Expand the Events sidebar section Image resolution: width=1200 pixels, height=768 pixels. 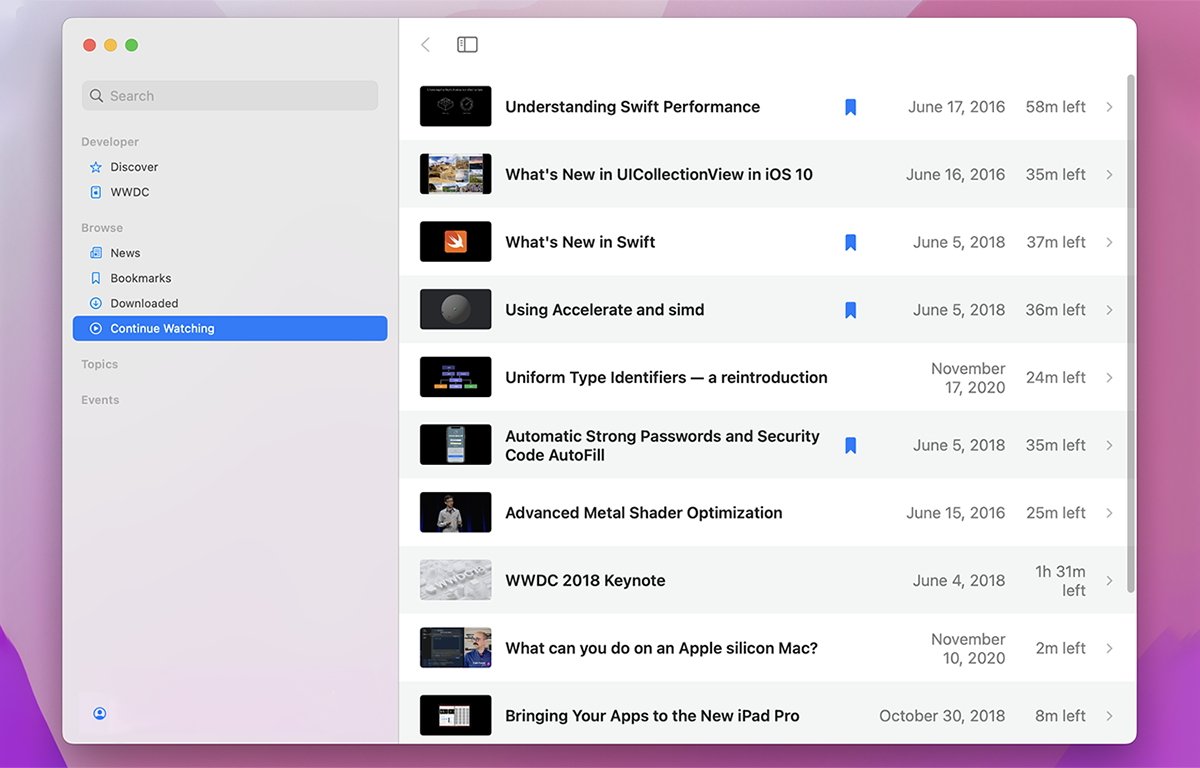[x=100, y=400]
